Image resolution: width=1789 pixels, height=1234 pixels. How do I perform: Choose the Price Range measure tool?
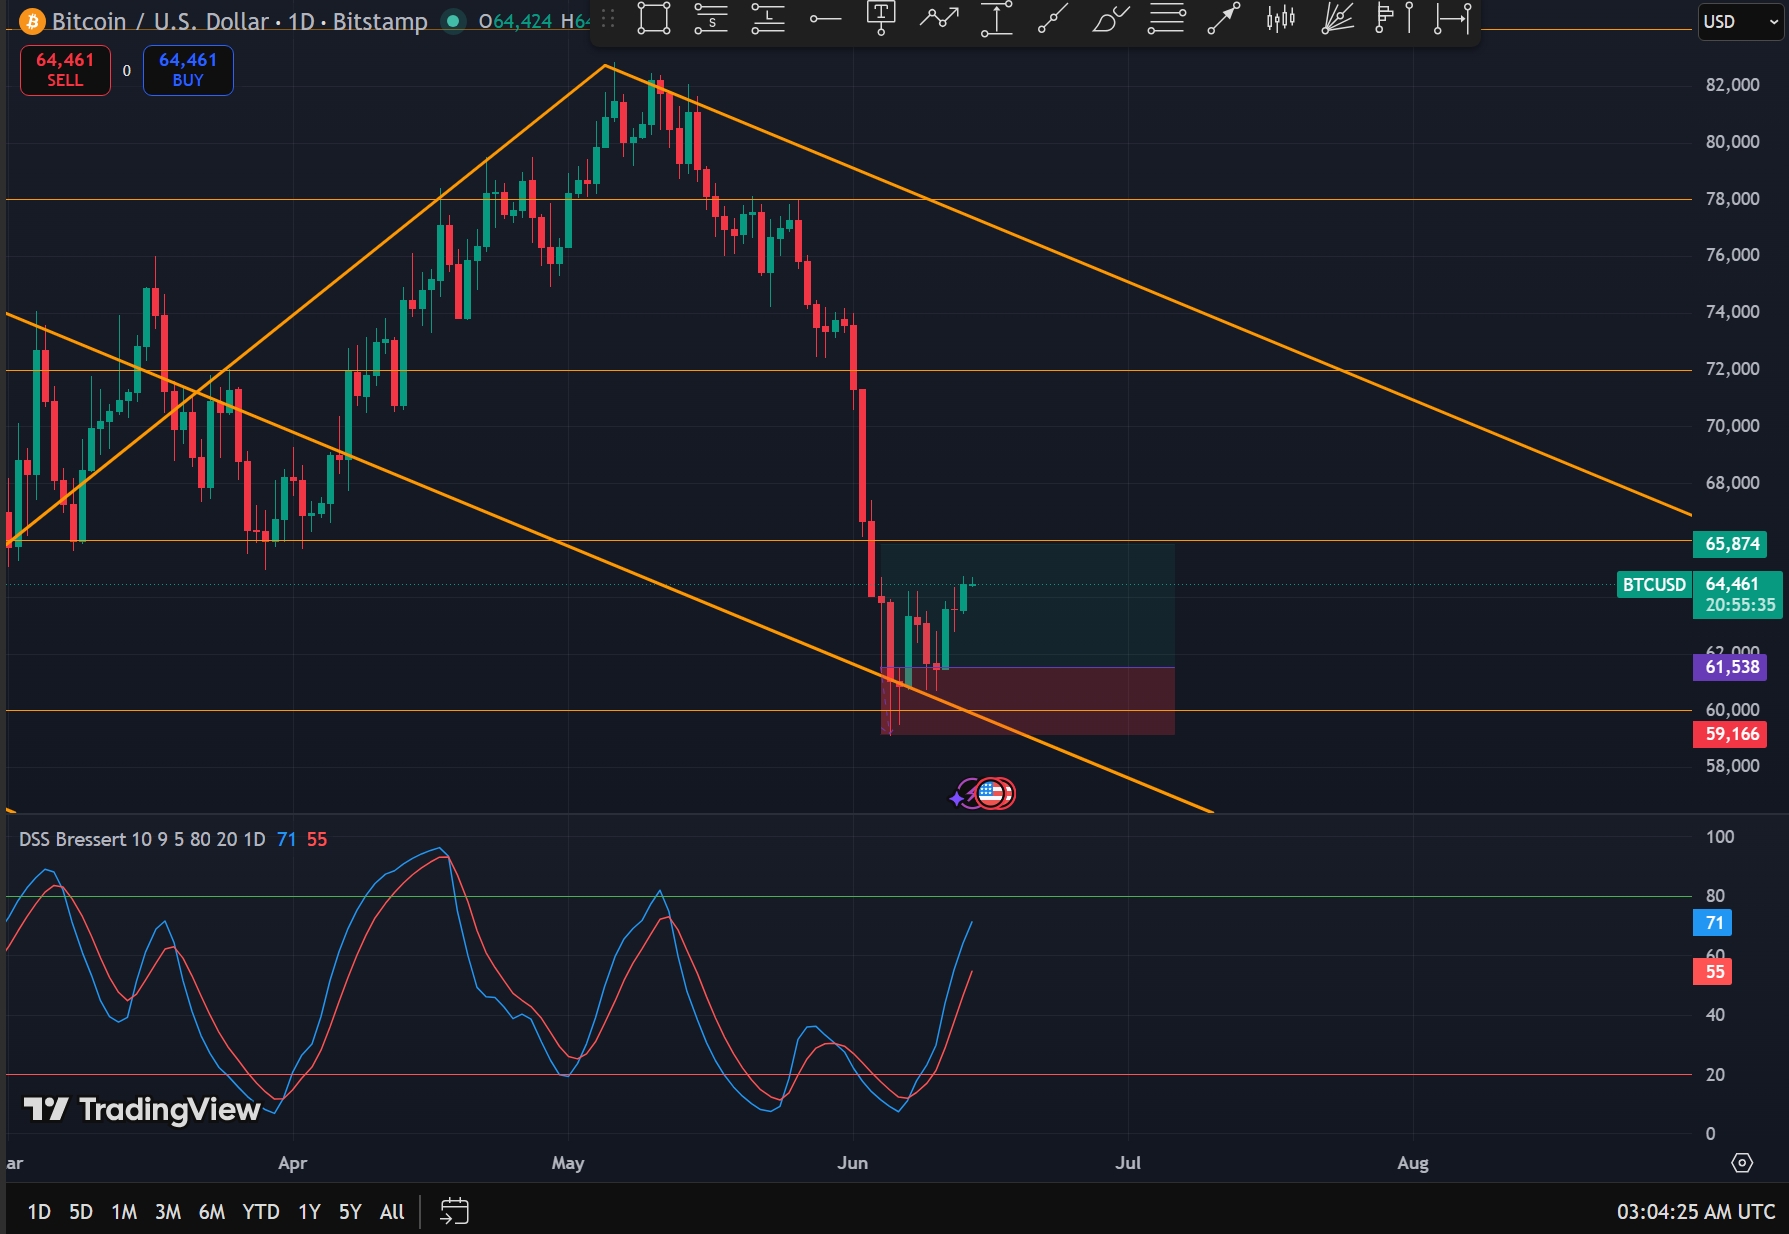[x=996, y=19]
